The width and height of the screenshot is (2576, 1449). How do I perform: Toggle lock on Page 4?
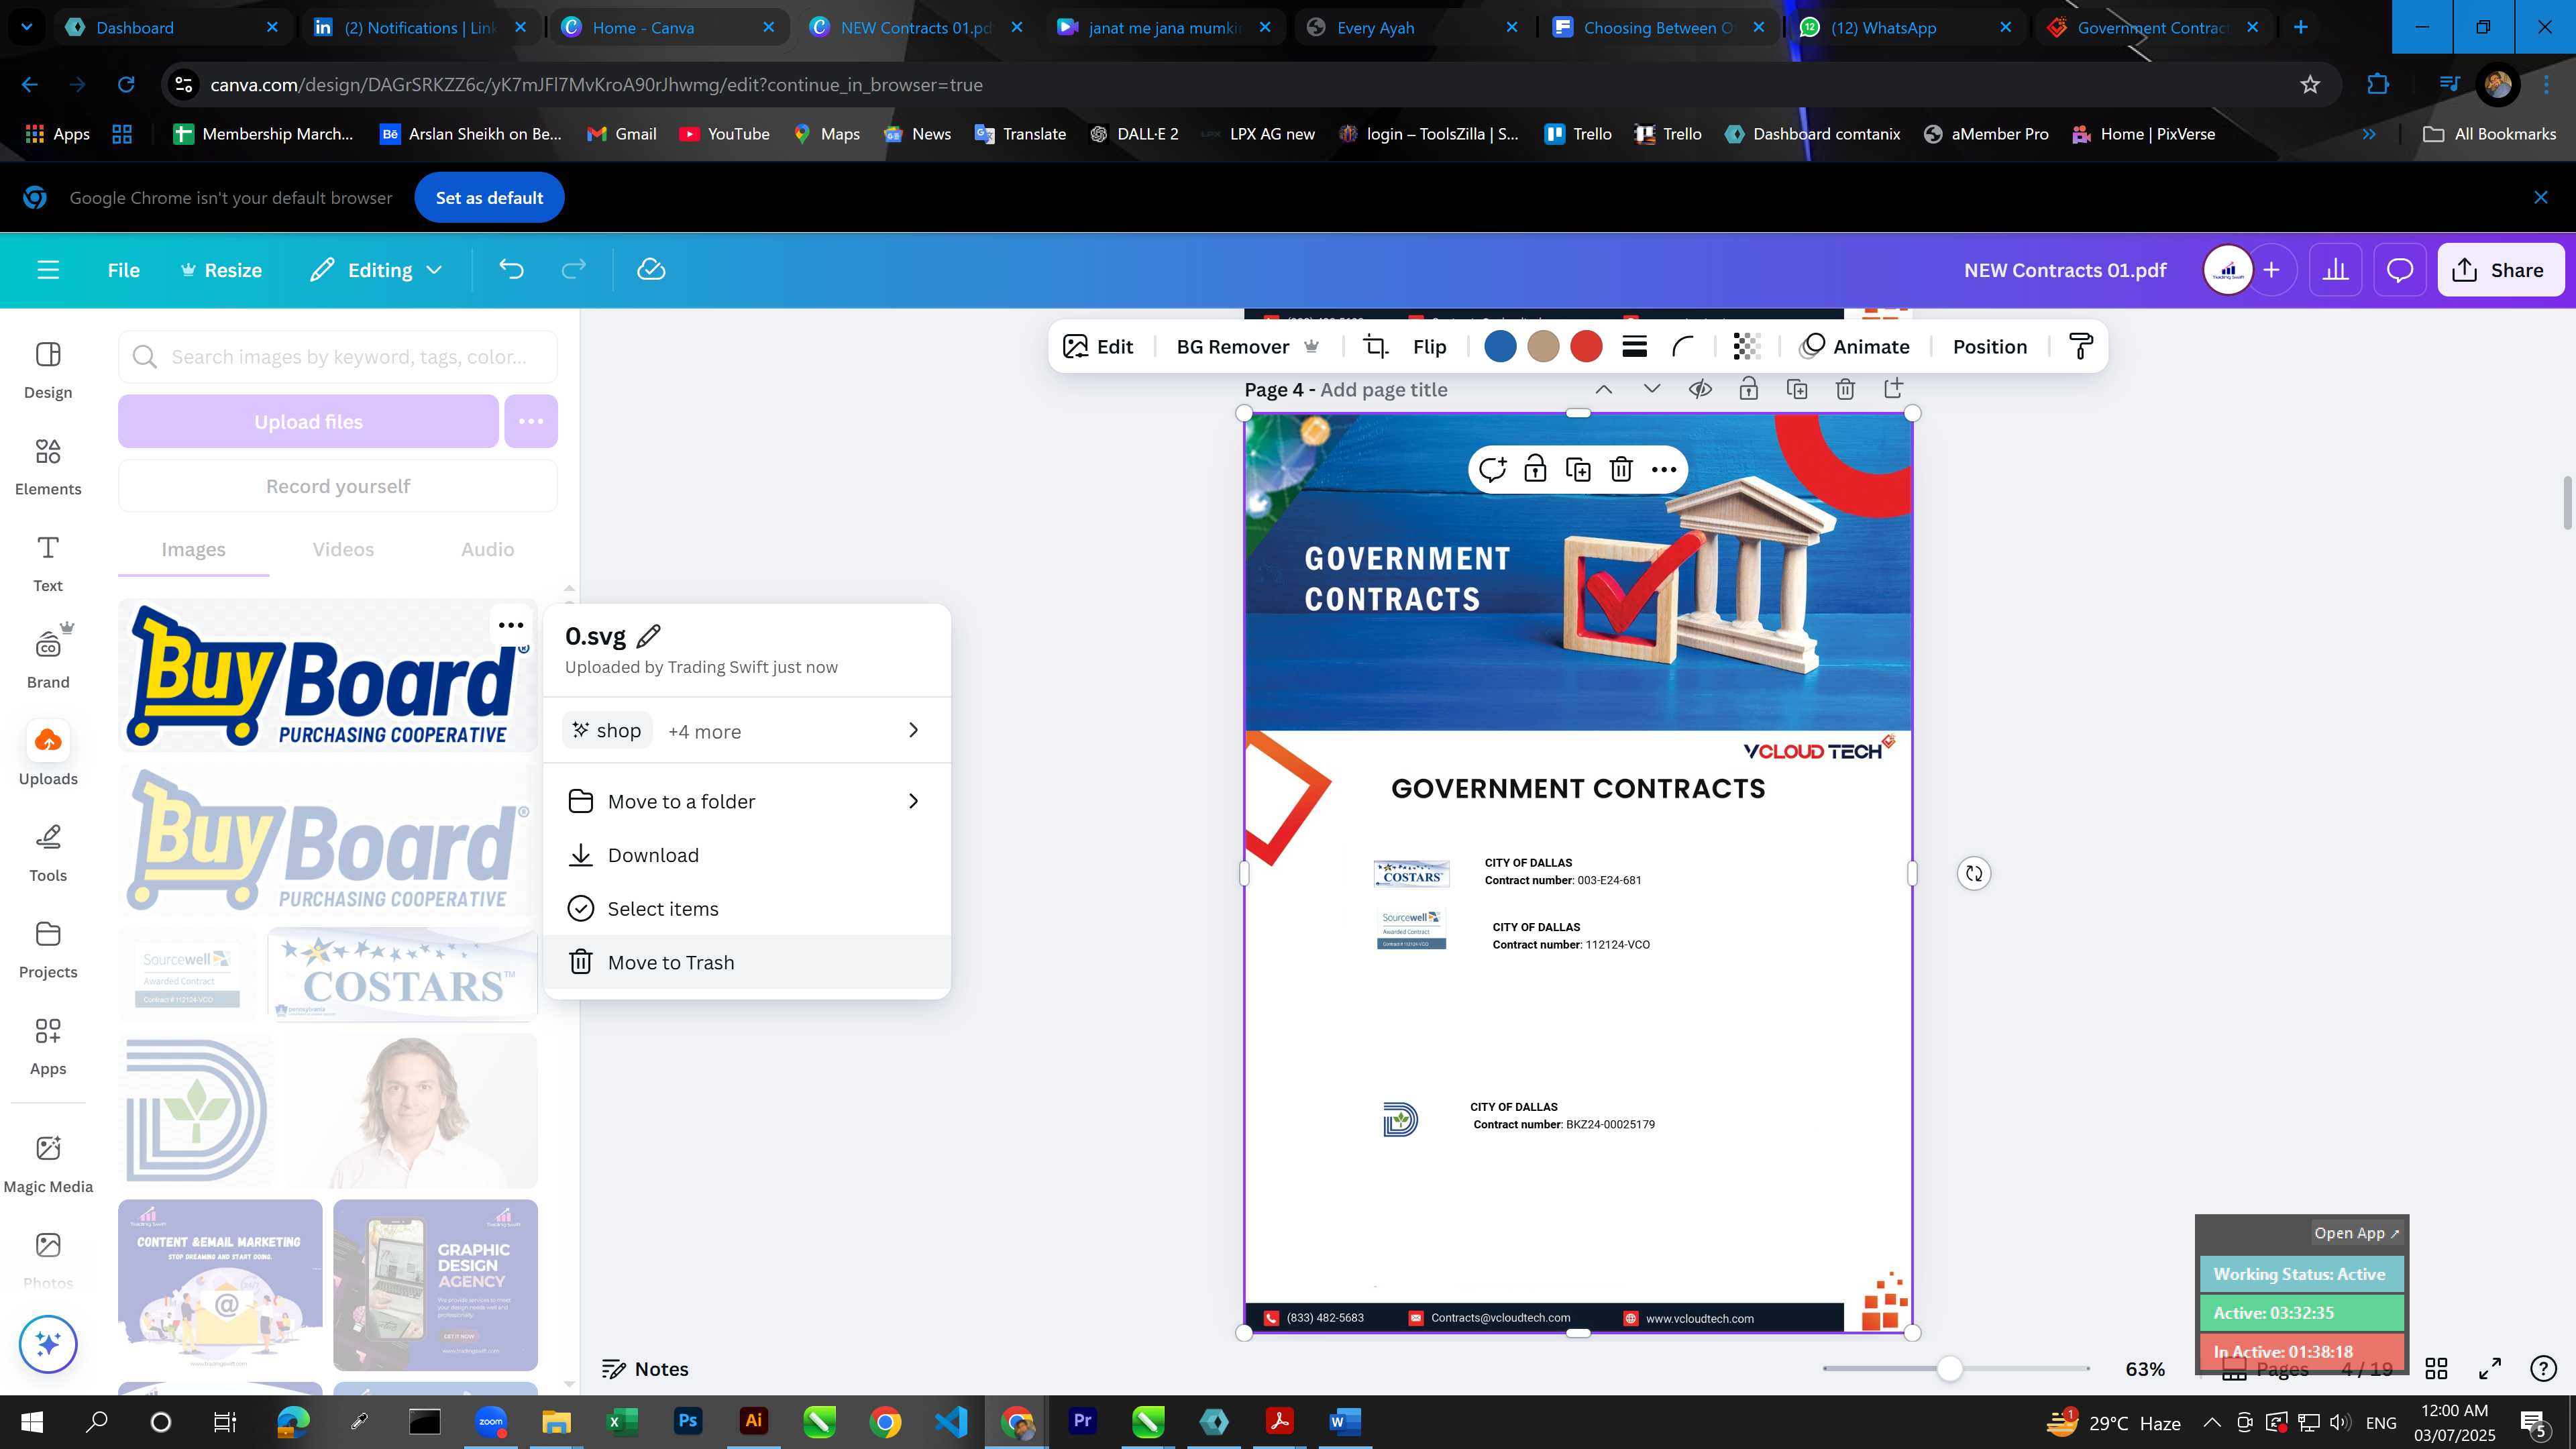tap(1748, 389)
